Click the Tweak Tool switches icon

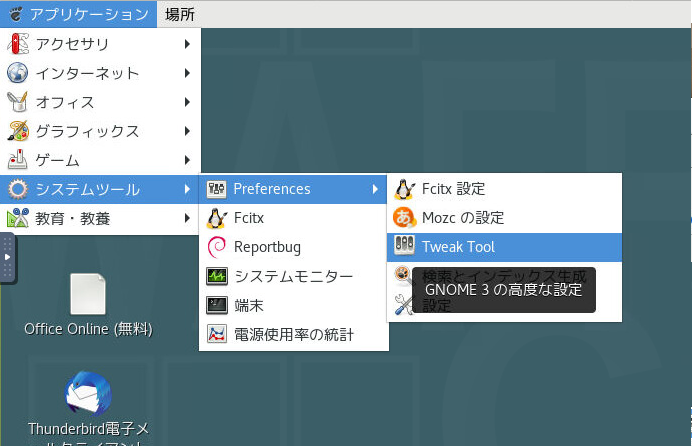click(x=405, y=246)
